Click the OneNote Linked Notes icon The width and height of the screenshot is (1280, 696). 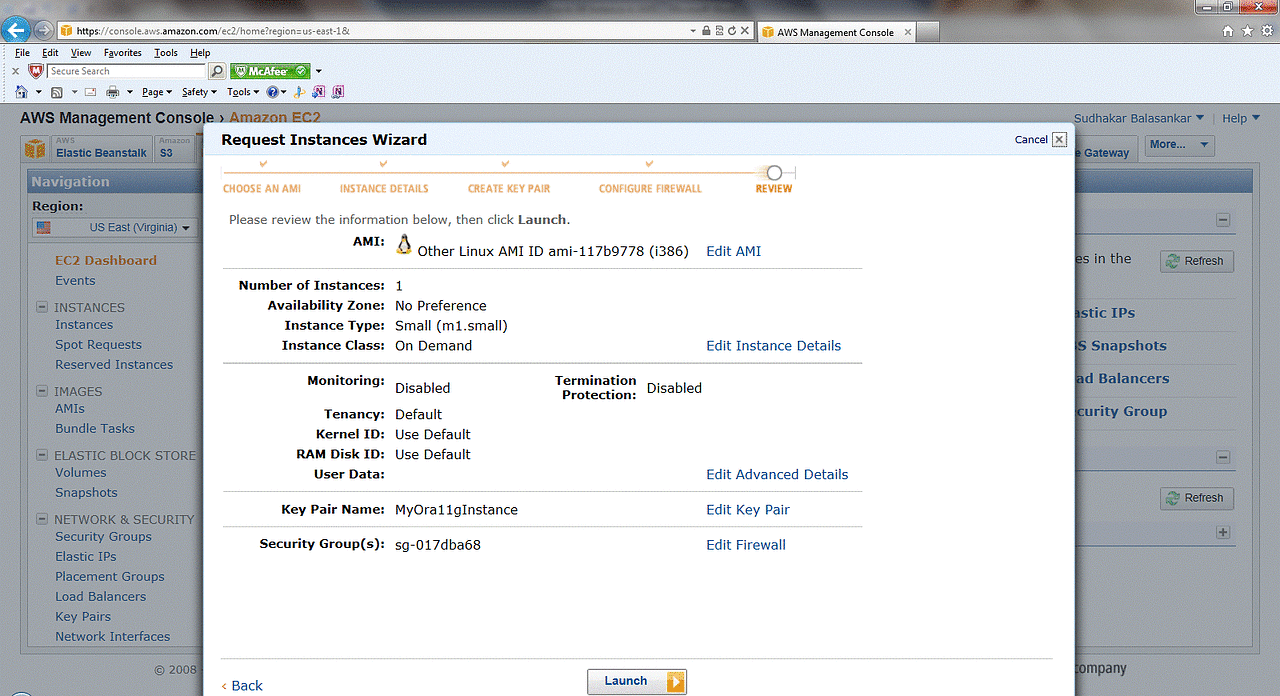[x=338, y=92]
